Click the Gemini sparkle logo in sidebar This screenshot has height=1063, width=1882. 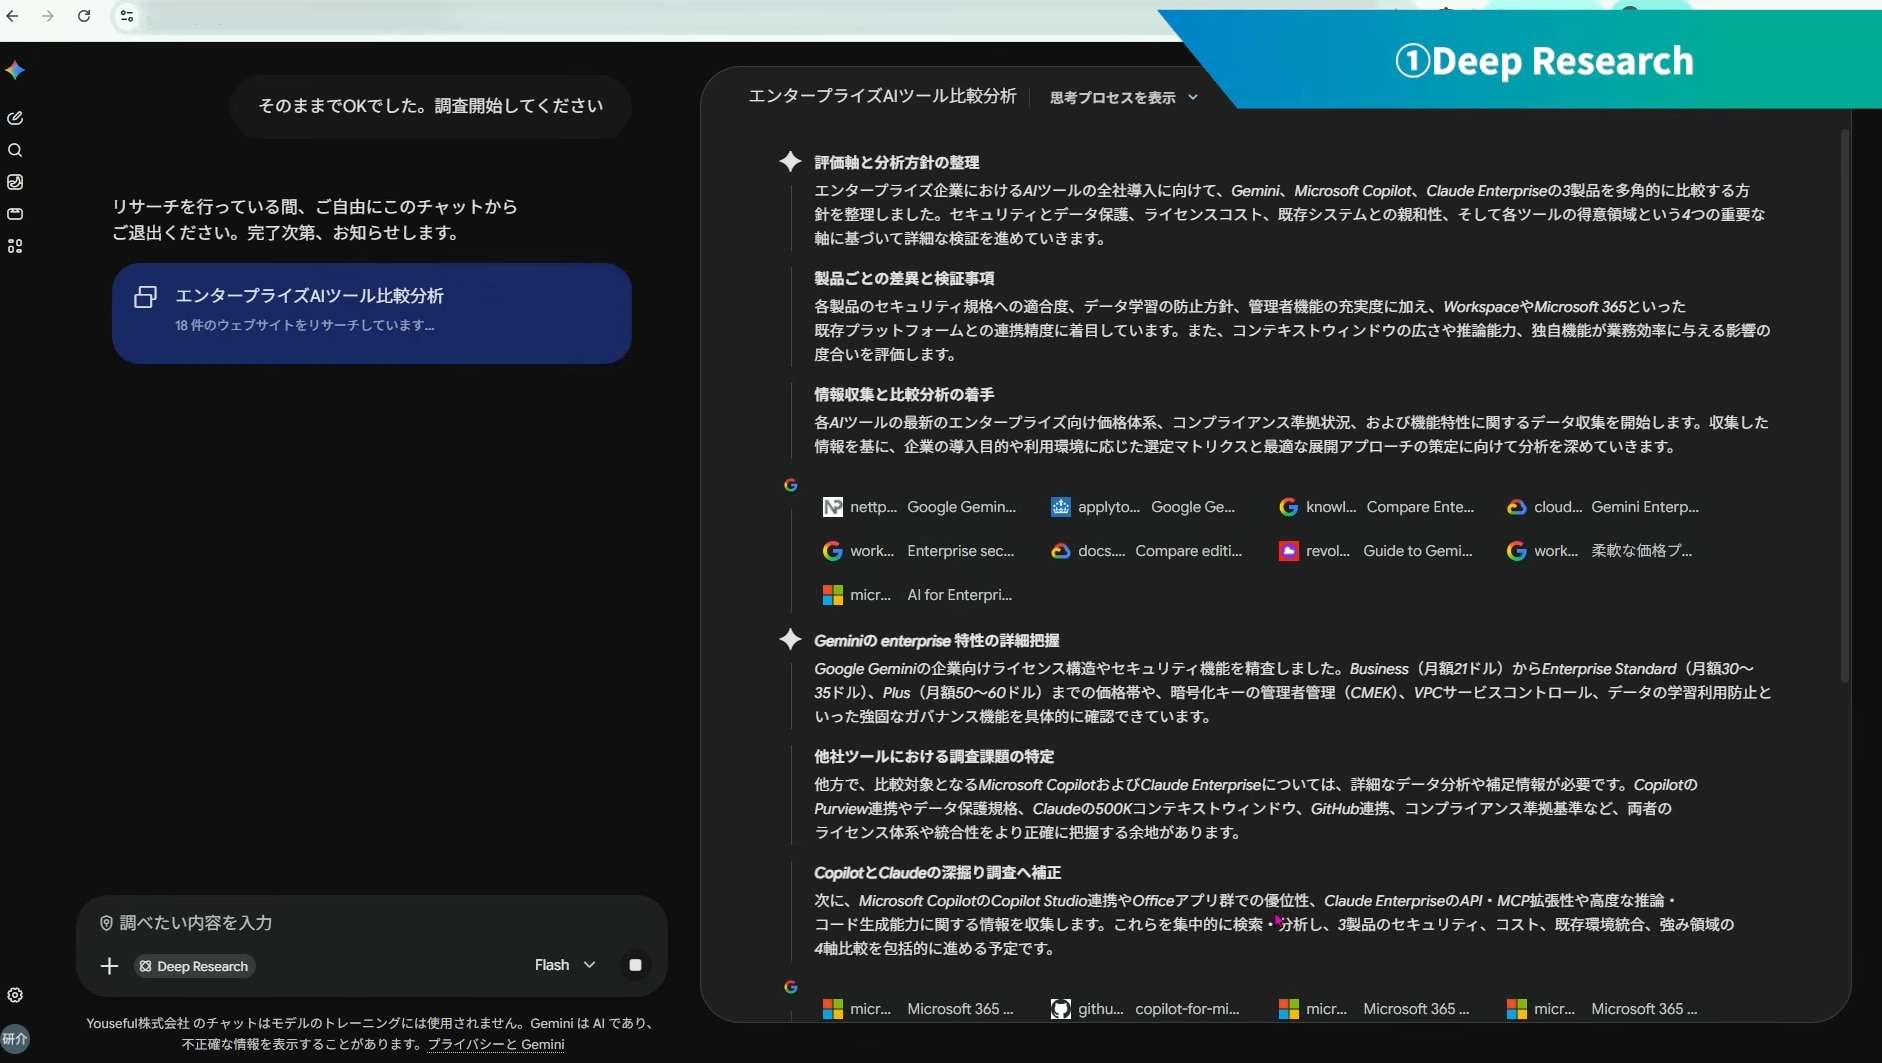(x=15, y=70)
